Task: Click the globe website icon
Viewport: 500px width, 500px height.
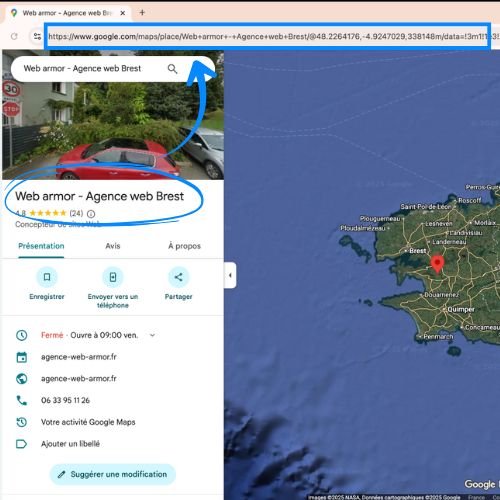Action: 22,379
